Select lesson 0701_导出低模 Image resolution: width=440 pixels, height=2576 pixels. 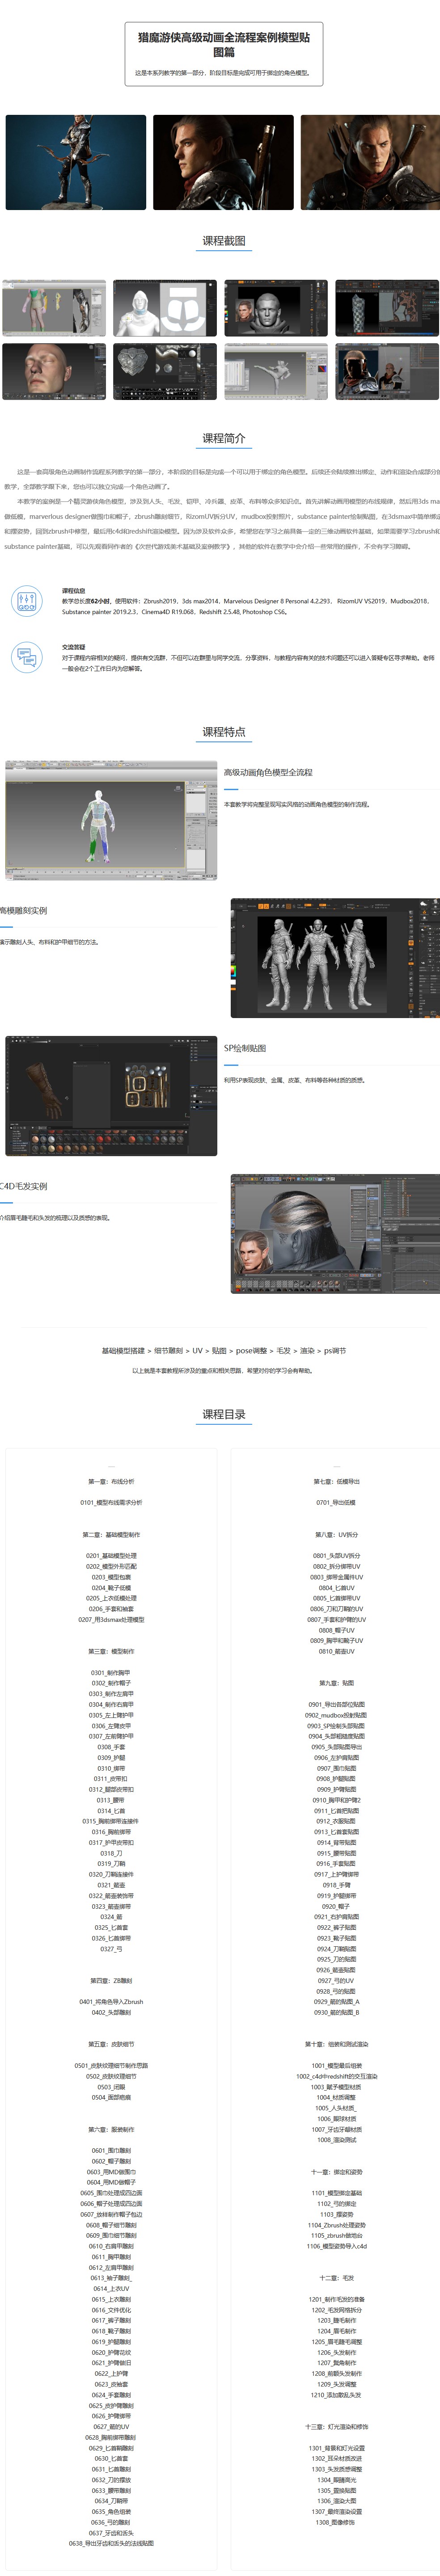tap(336, 1502)
